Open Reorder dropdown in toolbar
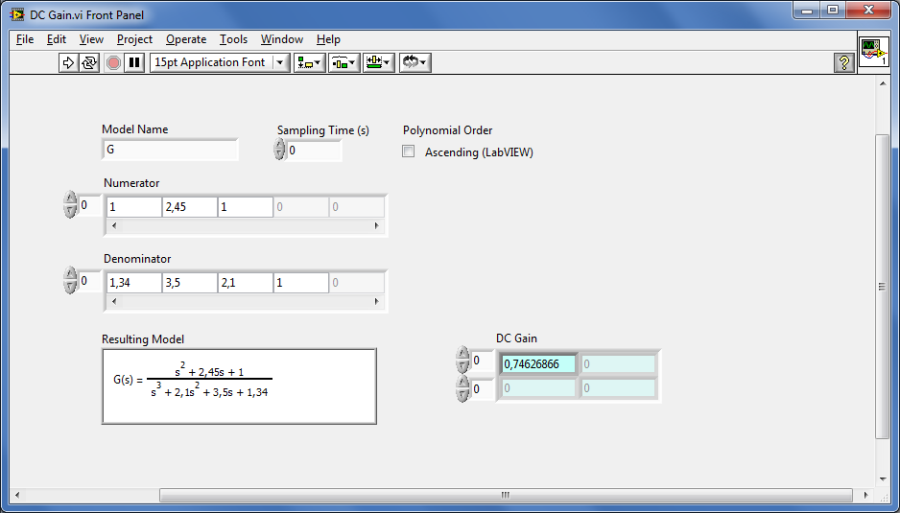Viewport: 900px width, 513px height. pos(415,63)
